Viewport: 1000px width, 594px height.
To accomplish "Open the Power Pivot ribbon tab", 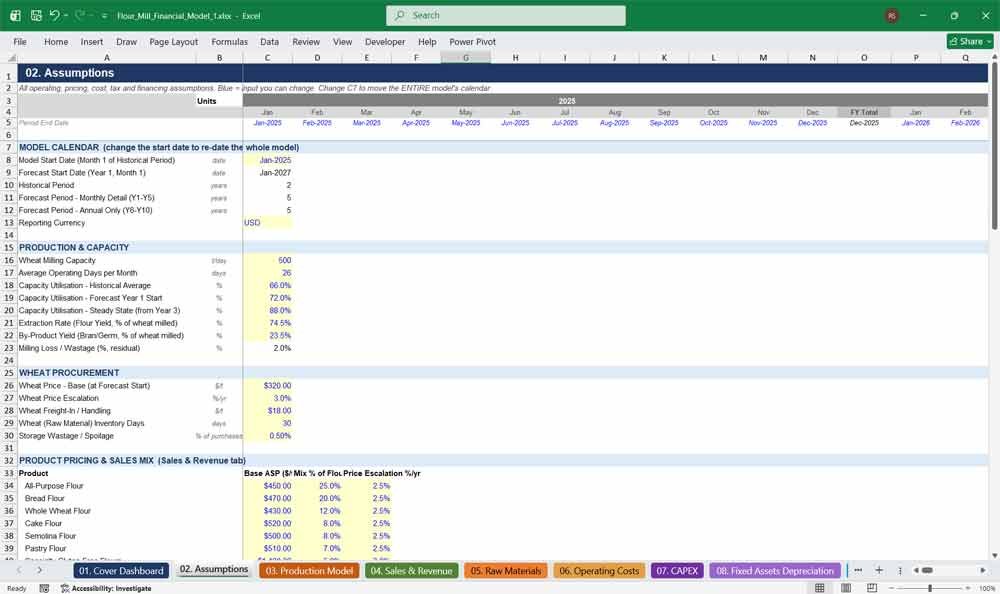I will [x=473, y=41].
